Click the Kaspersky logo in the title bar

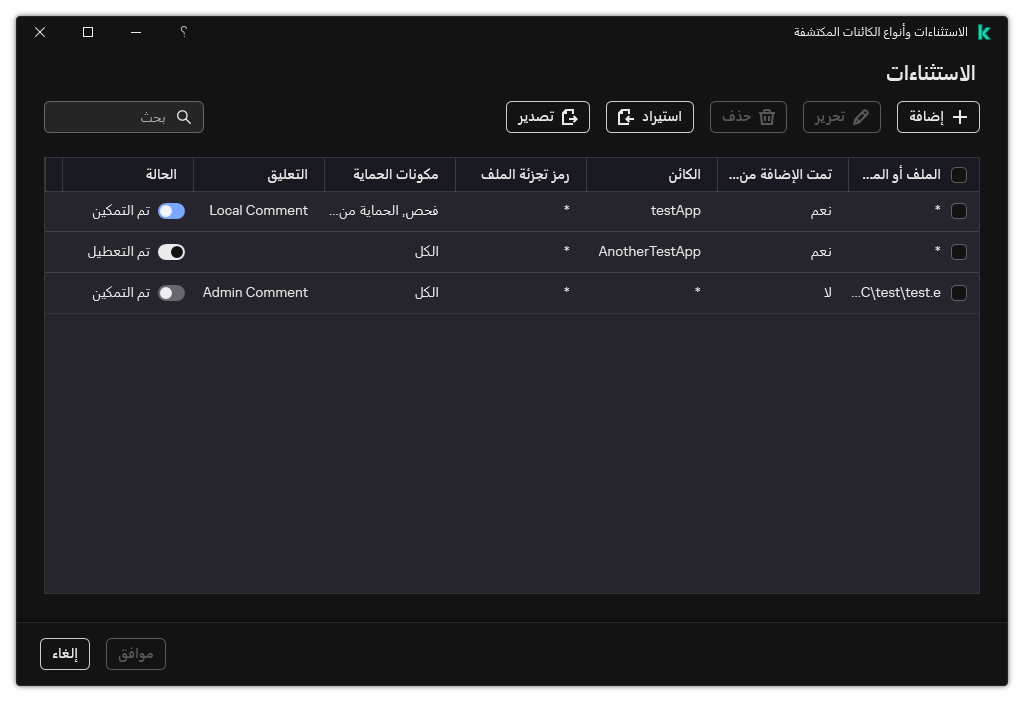click(984, 32)
